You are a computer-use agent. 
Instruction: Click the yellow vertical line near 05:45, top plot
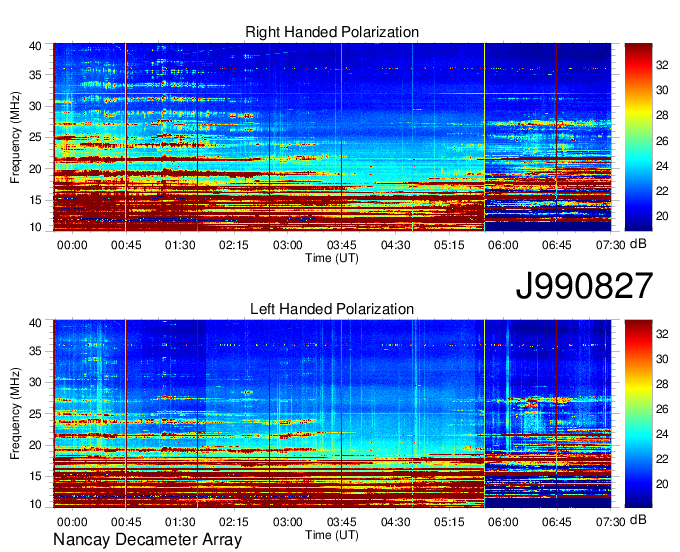[x=484, y=137]
